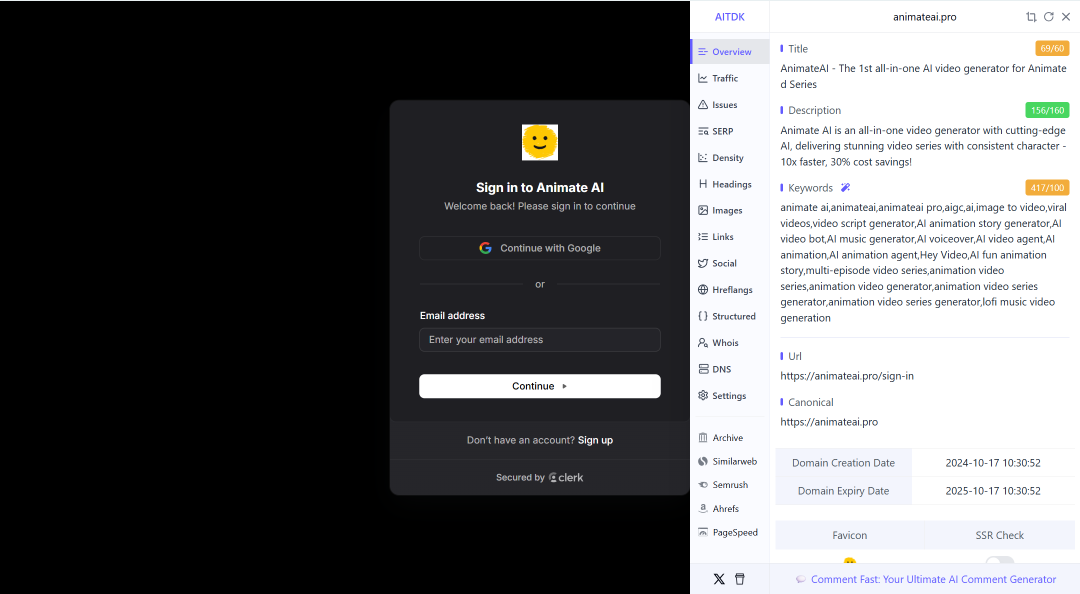Click the X (Twitter) icon at panel bottom

point(719,579)
